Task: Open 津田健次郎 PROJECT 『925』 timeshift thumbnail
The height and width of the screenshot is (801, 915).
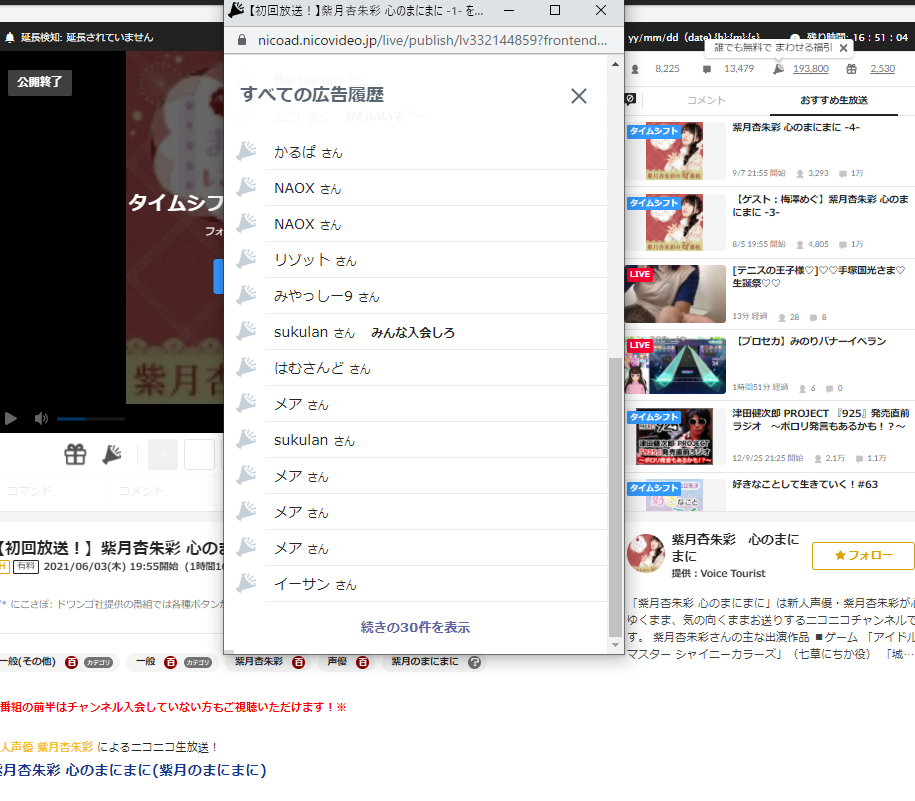Action: click(x=675, y=436)
